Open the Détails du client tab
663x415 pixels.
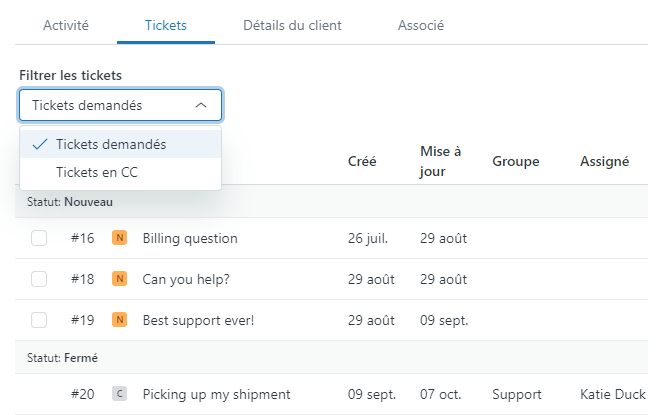292,25
